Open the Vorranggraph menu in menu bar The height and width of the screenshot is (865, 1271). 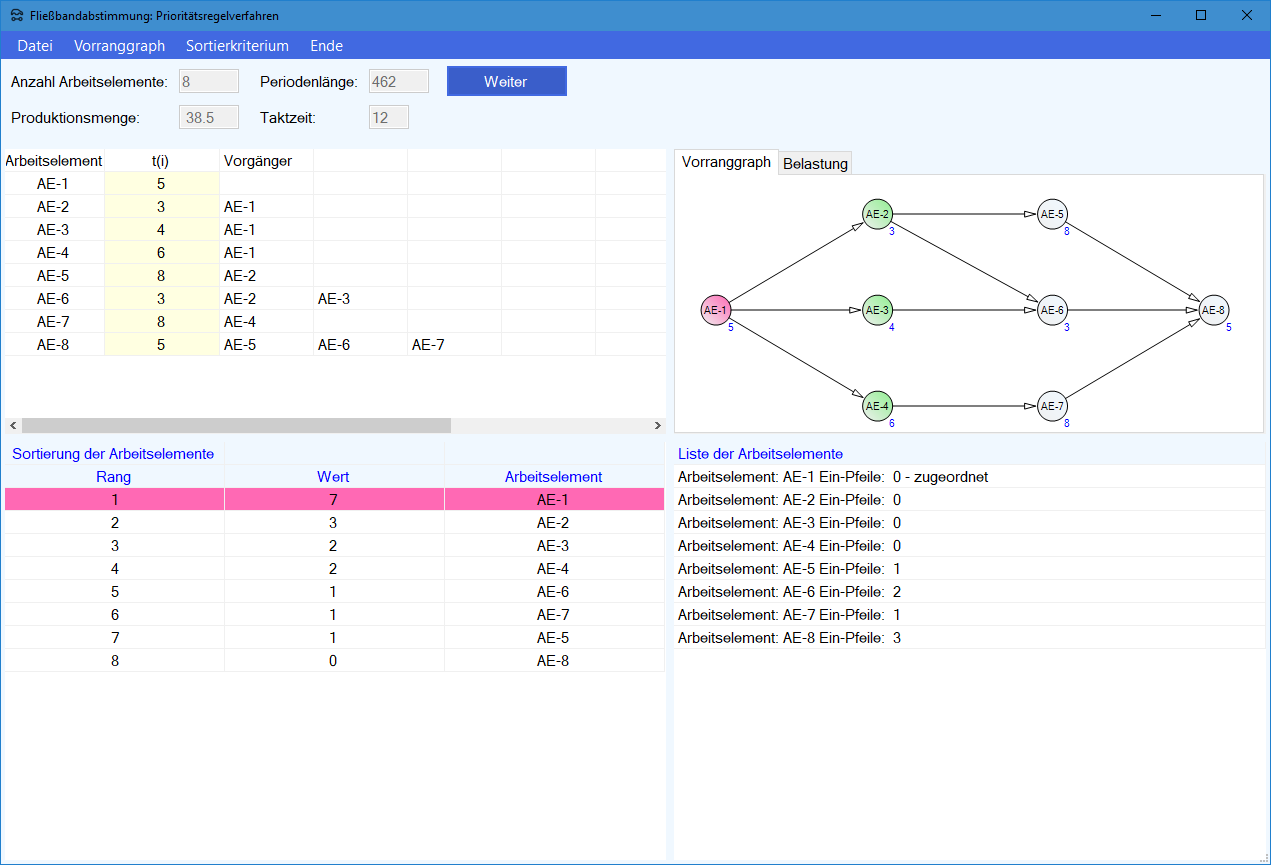pyautogui.click(x=119, y=46)
